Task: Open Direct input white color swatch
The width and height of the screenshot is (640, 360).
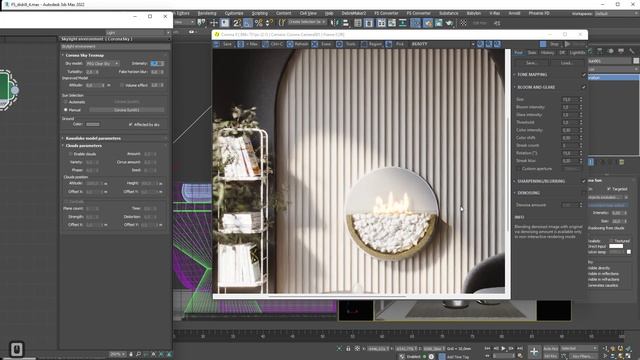Action: 616,246
